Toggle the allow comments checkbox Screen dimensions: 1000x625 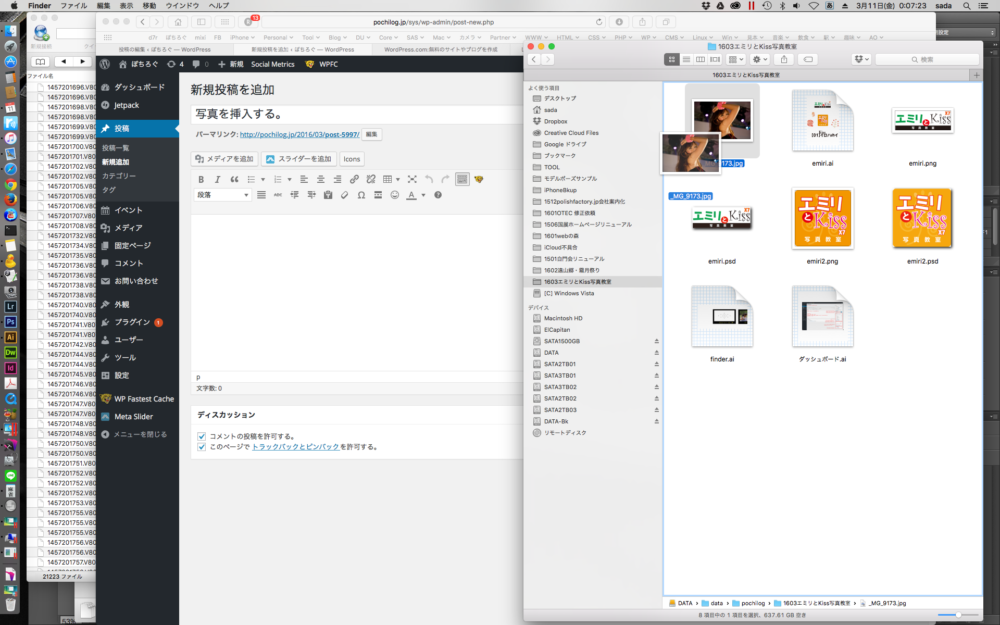(x=202, y=436)
